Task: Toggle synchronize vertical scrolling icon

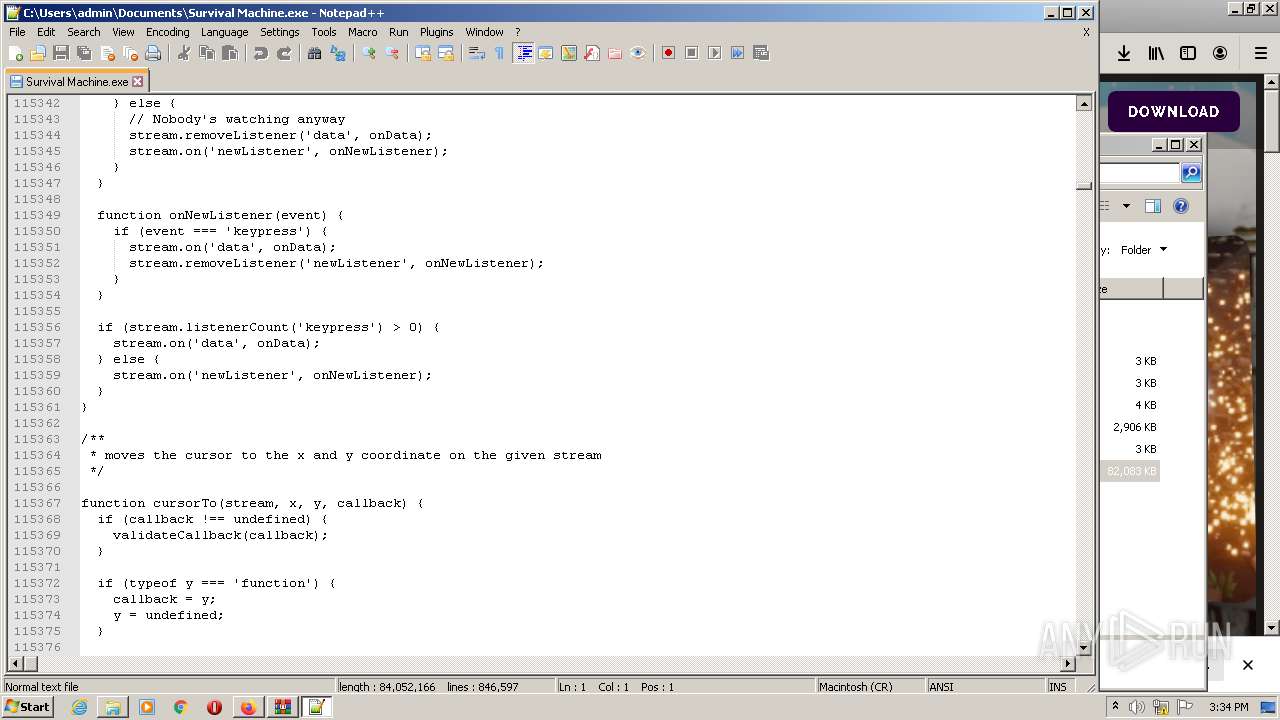Action: coord(423,53)
